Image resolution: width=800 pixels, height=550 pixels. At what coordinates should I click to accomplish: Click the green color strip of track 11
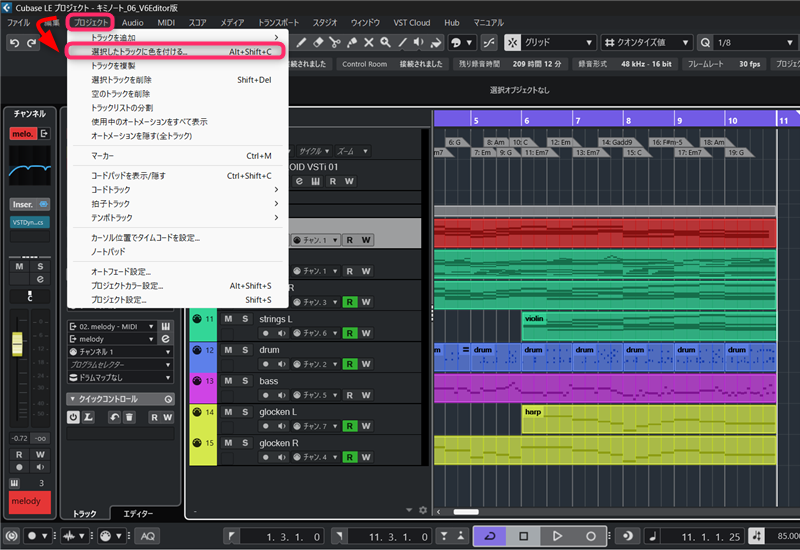(203, 326)
